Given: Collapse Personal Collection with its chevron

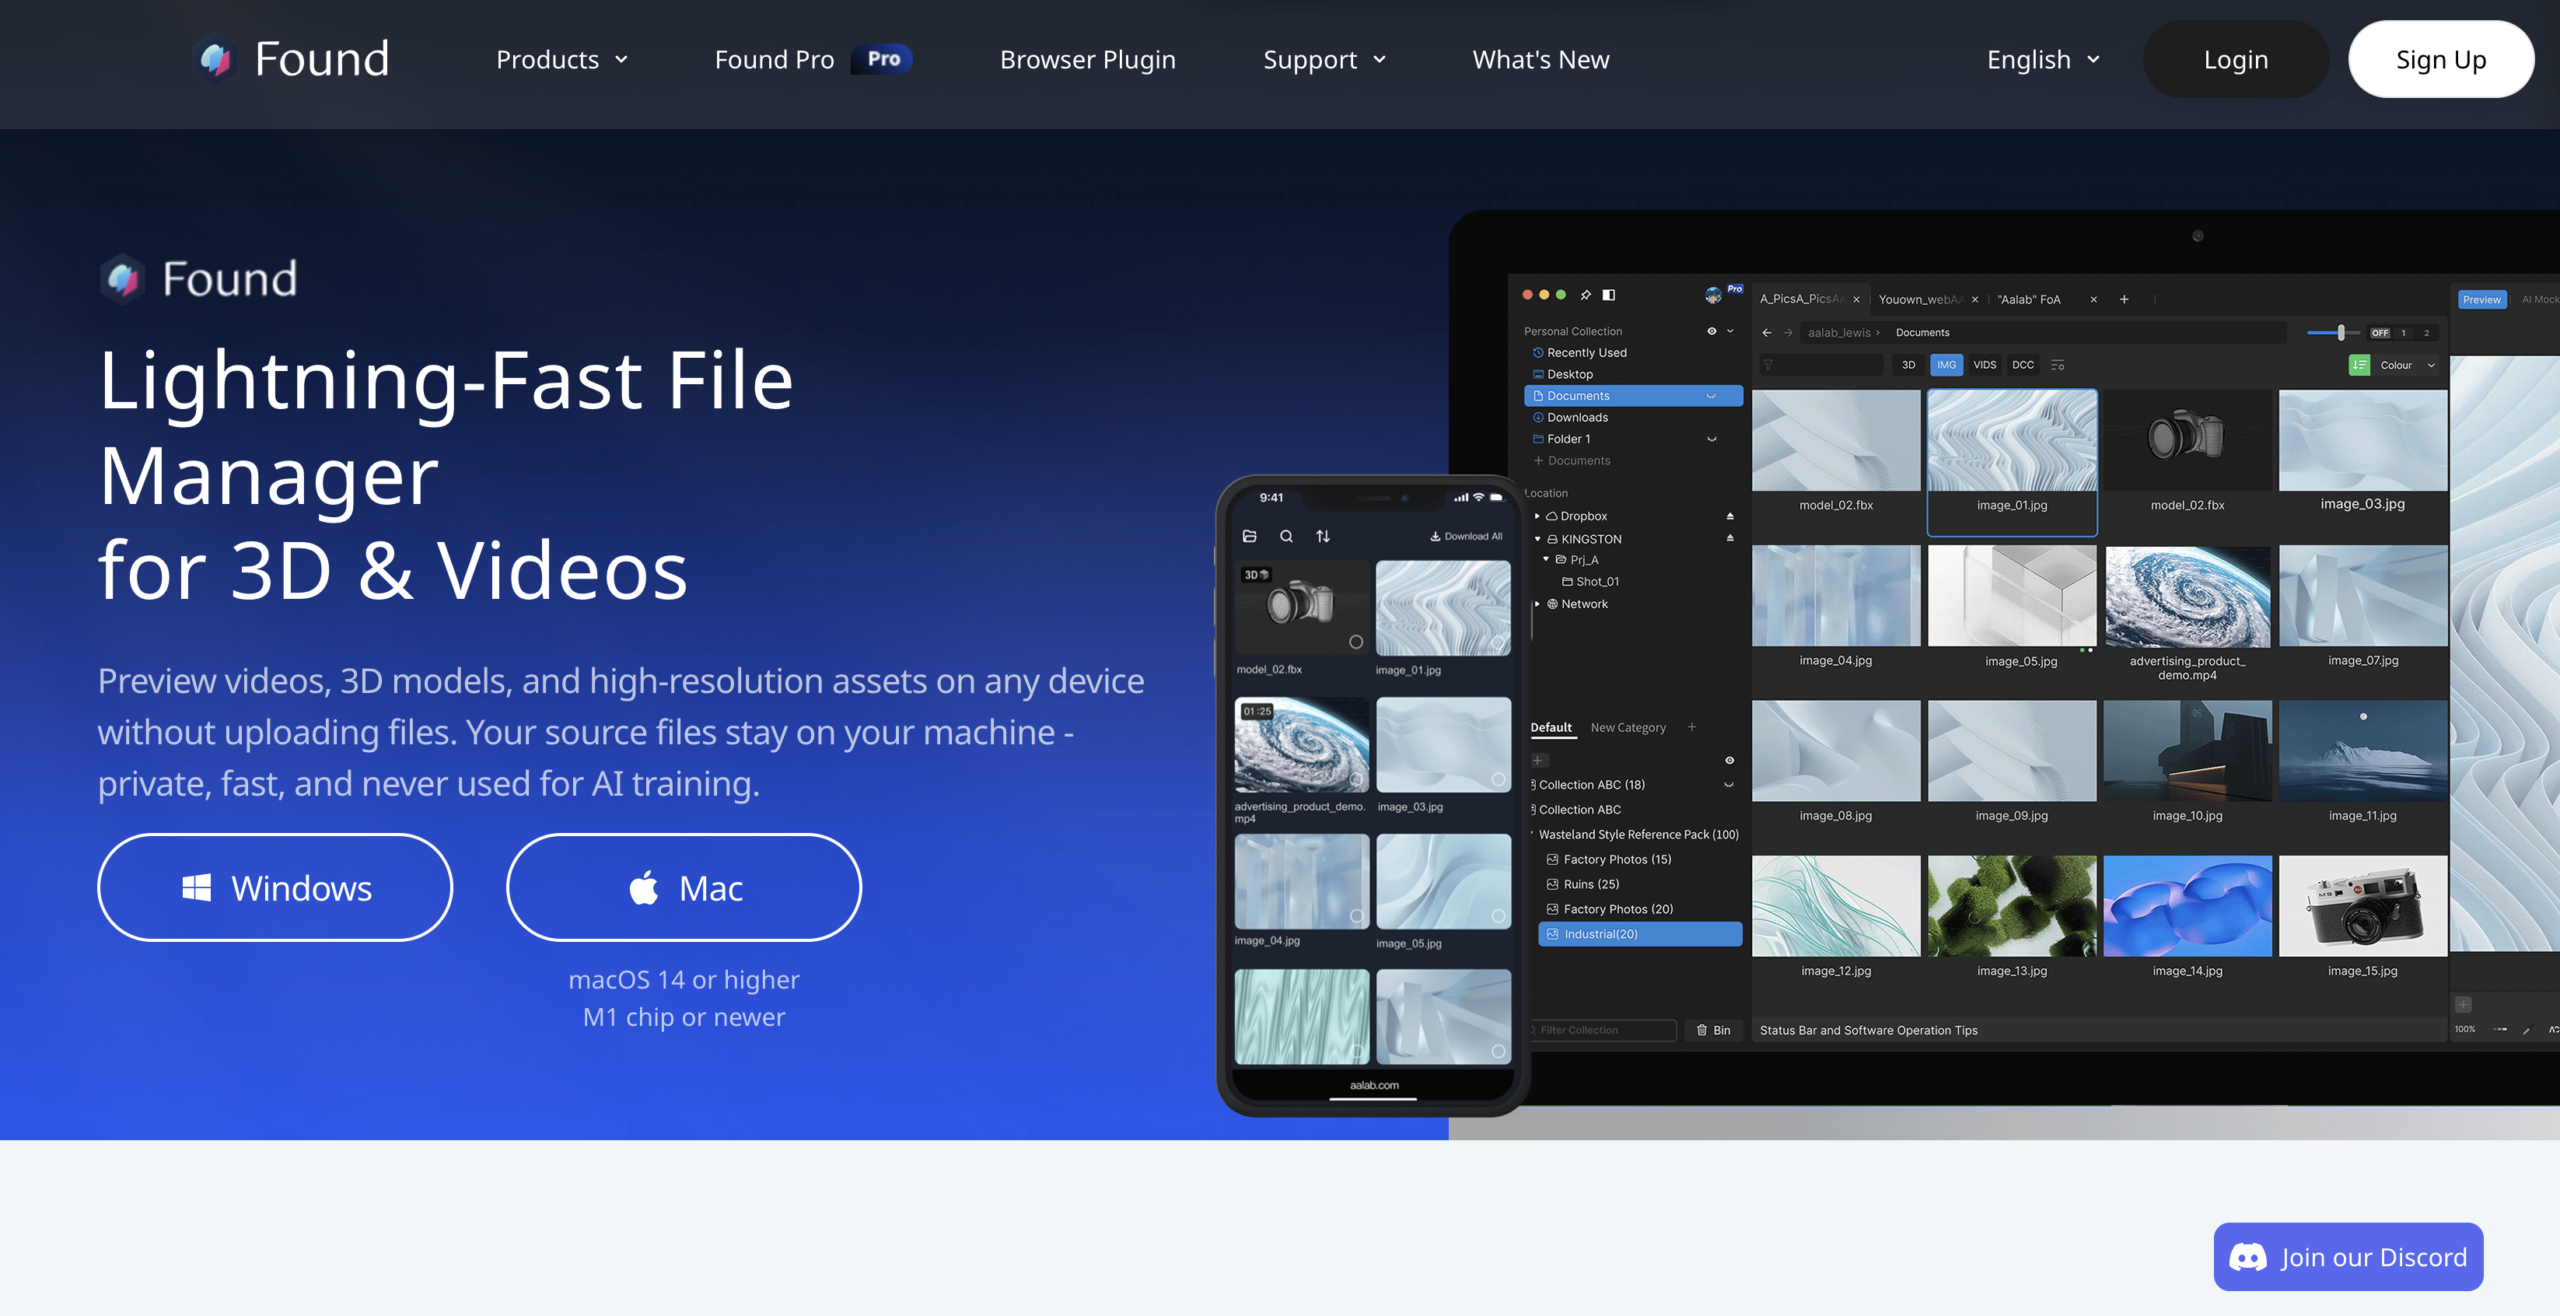Looking at the screenshot, I should (x=1730, y=331).
